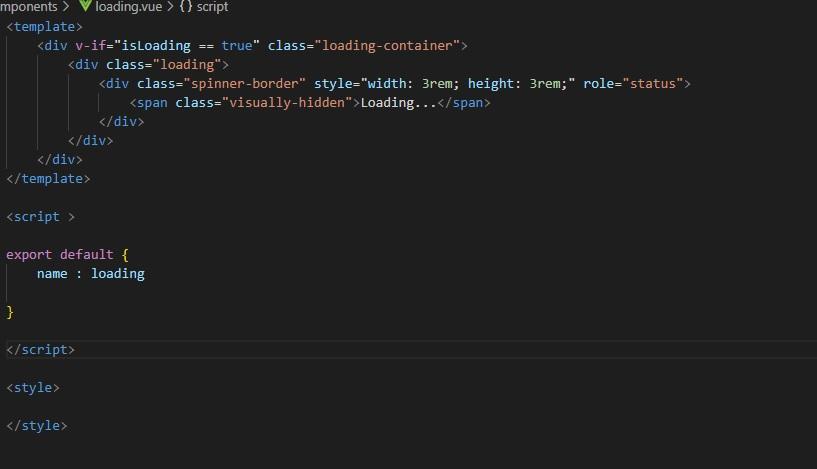Click the Loading... text inside span

[399, 103]
